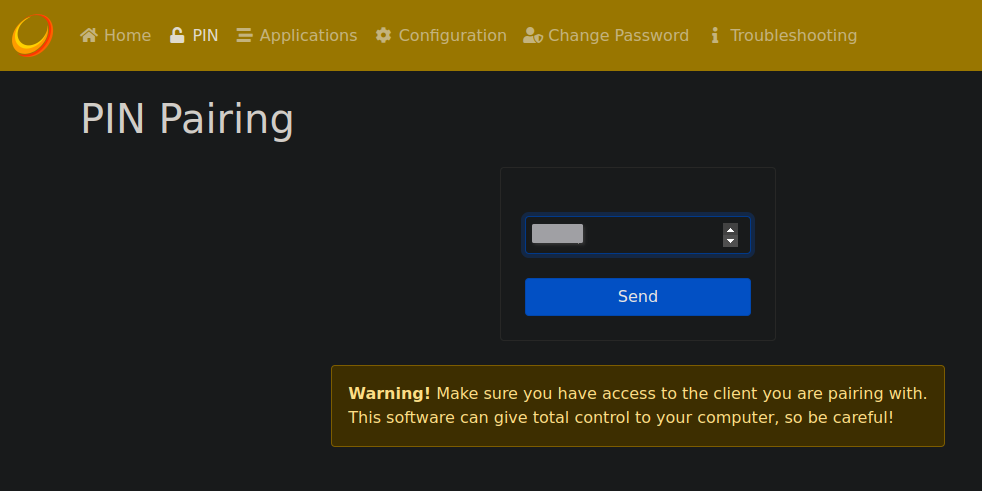Open the PIN nav item

click(x=194, y=36)
